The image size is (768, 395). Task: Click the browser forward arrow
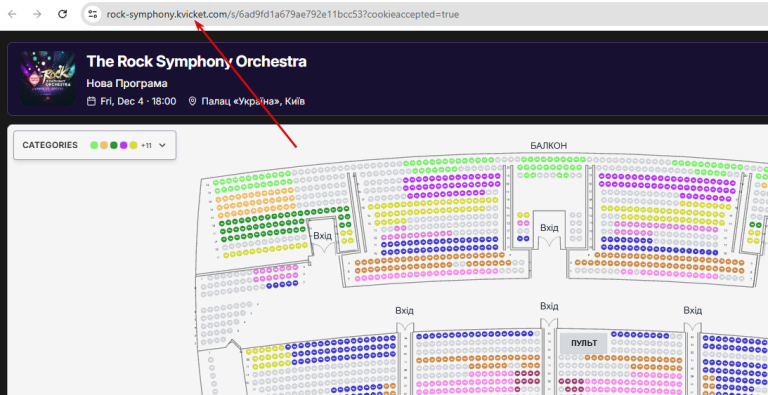click(37, 14)
